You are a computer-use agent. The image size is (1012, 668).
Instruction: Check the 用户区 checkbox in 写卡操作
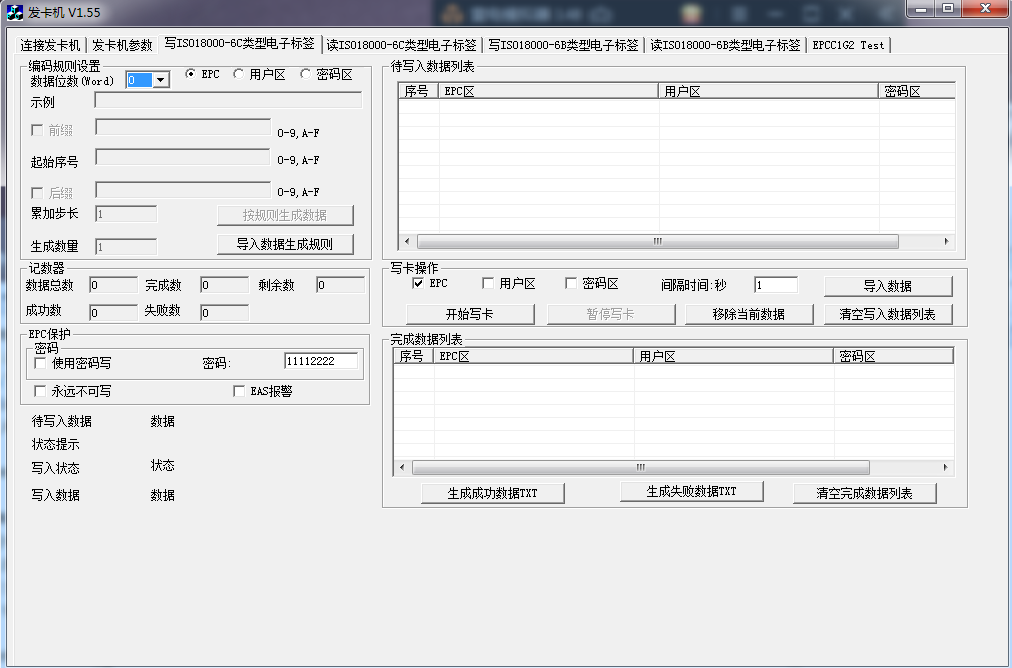coord(488,283)
